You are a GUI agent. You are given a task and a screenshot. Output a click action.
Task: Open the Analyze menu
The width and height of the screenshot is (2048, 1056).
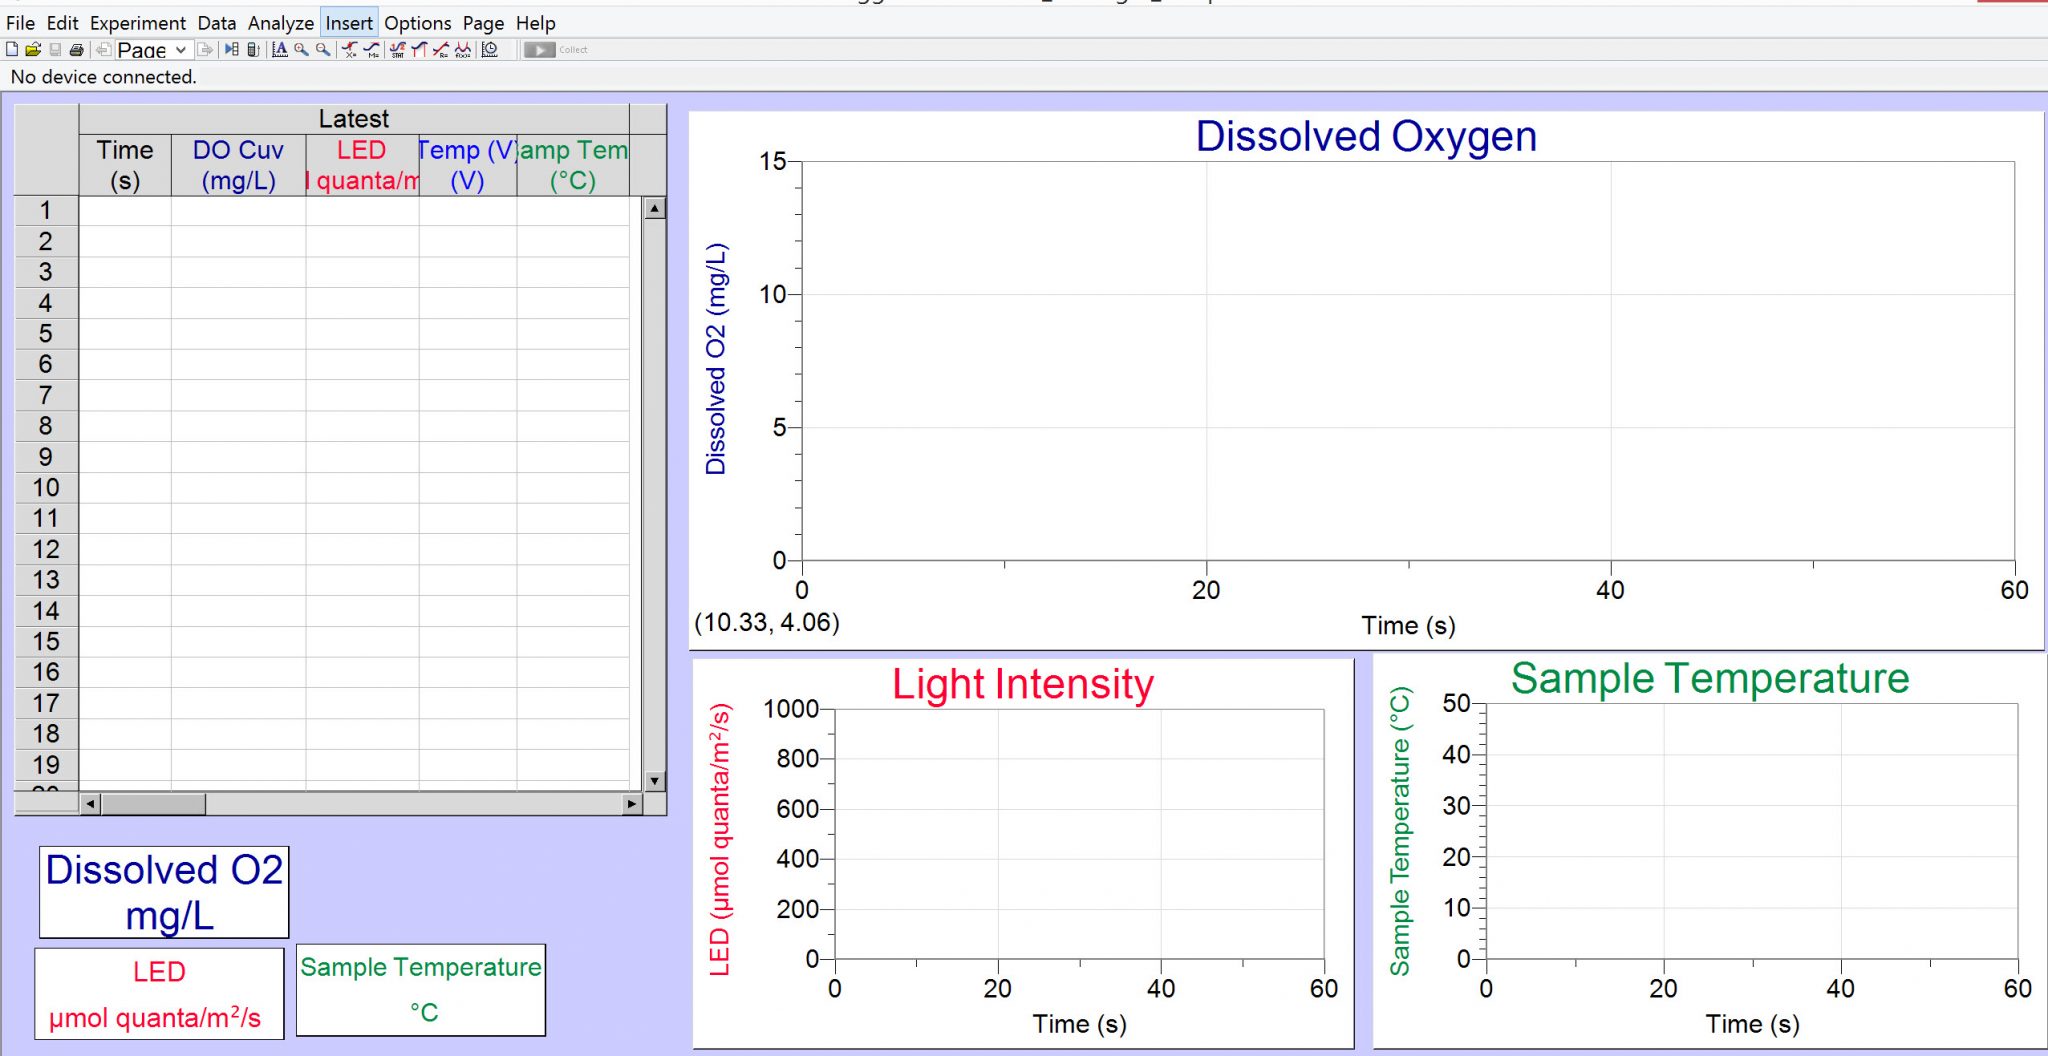coord(280,23)
